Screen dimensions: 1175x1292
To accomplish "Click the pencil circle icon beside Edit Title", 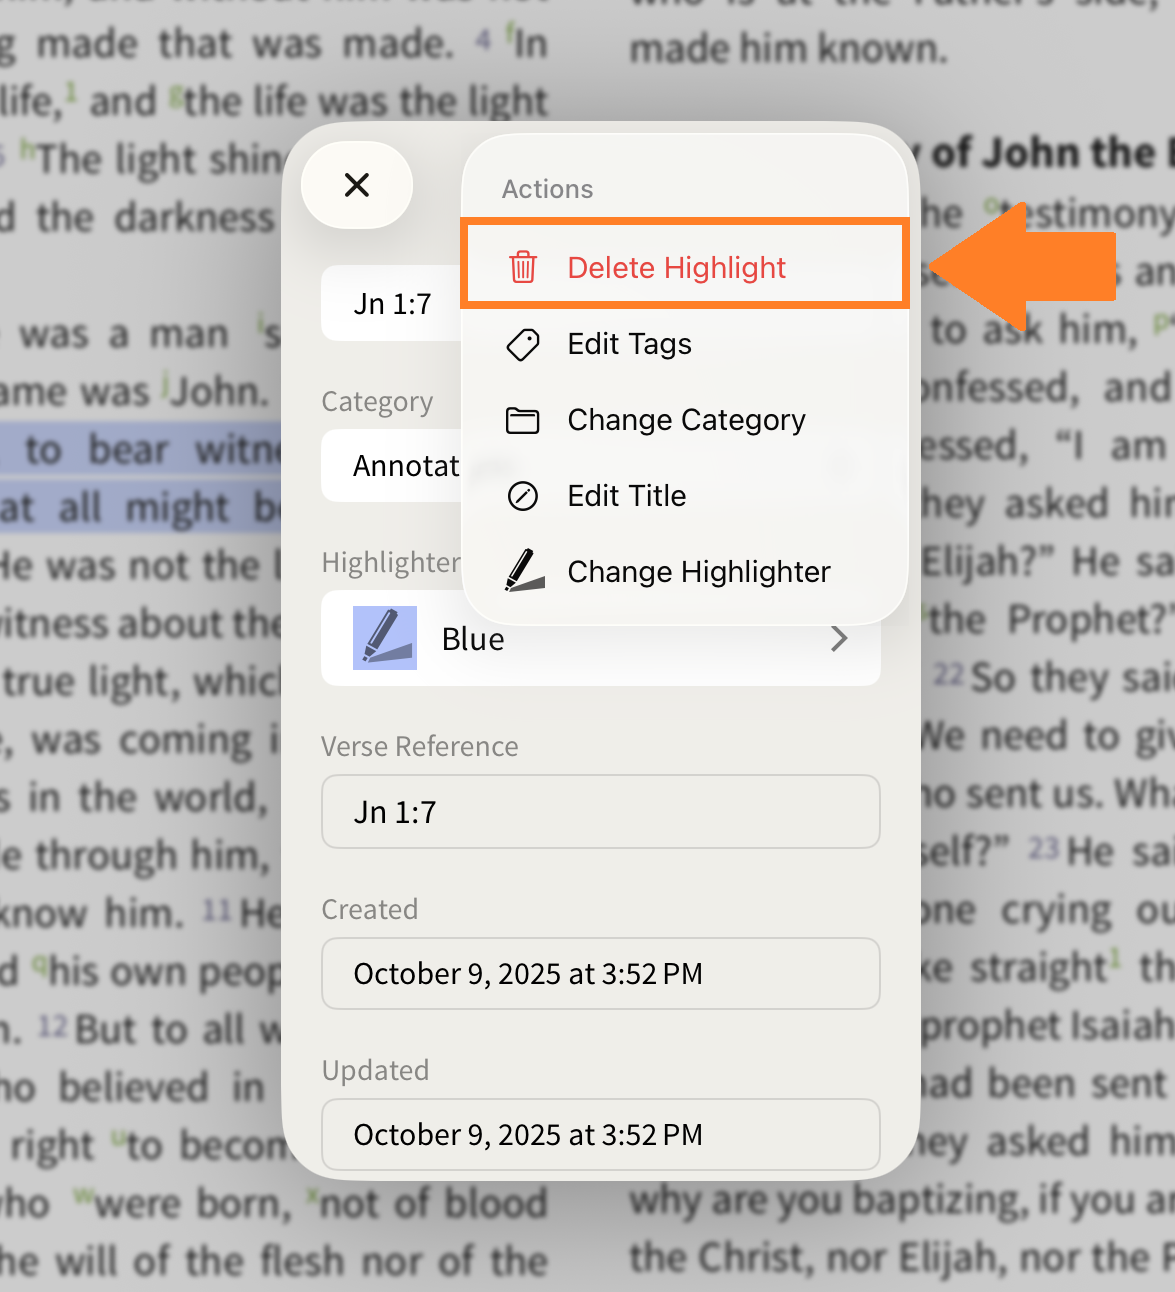I will coord(523,496).
